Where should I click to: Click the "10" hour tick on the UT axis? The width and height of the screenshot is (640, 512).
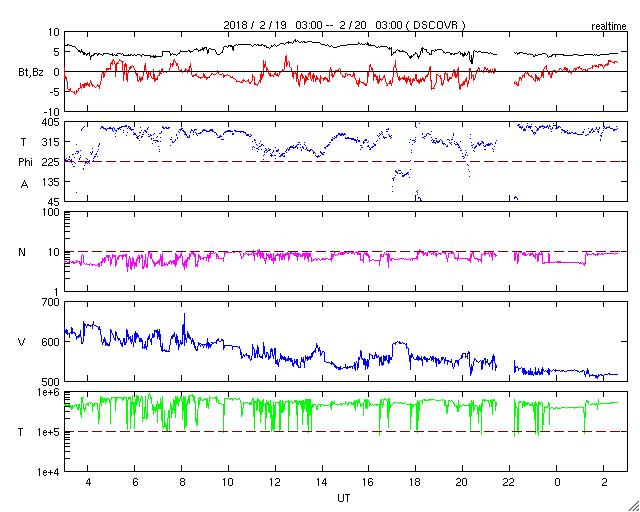click(x=228, y=482)
